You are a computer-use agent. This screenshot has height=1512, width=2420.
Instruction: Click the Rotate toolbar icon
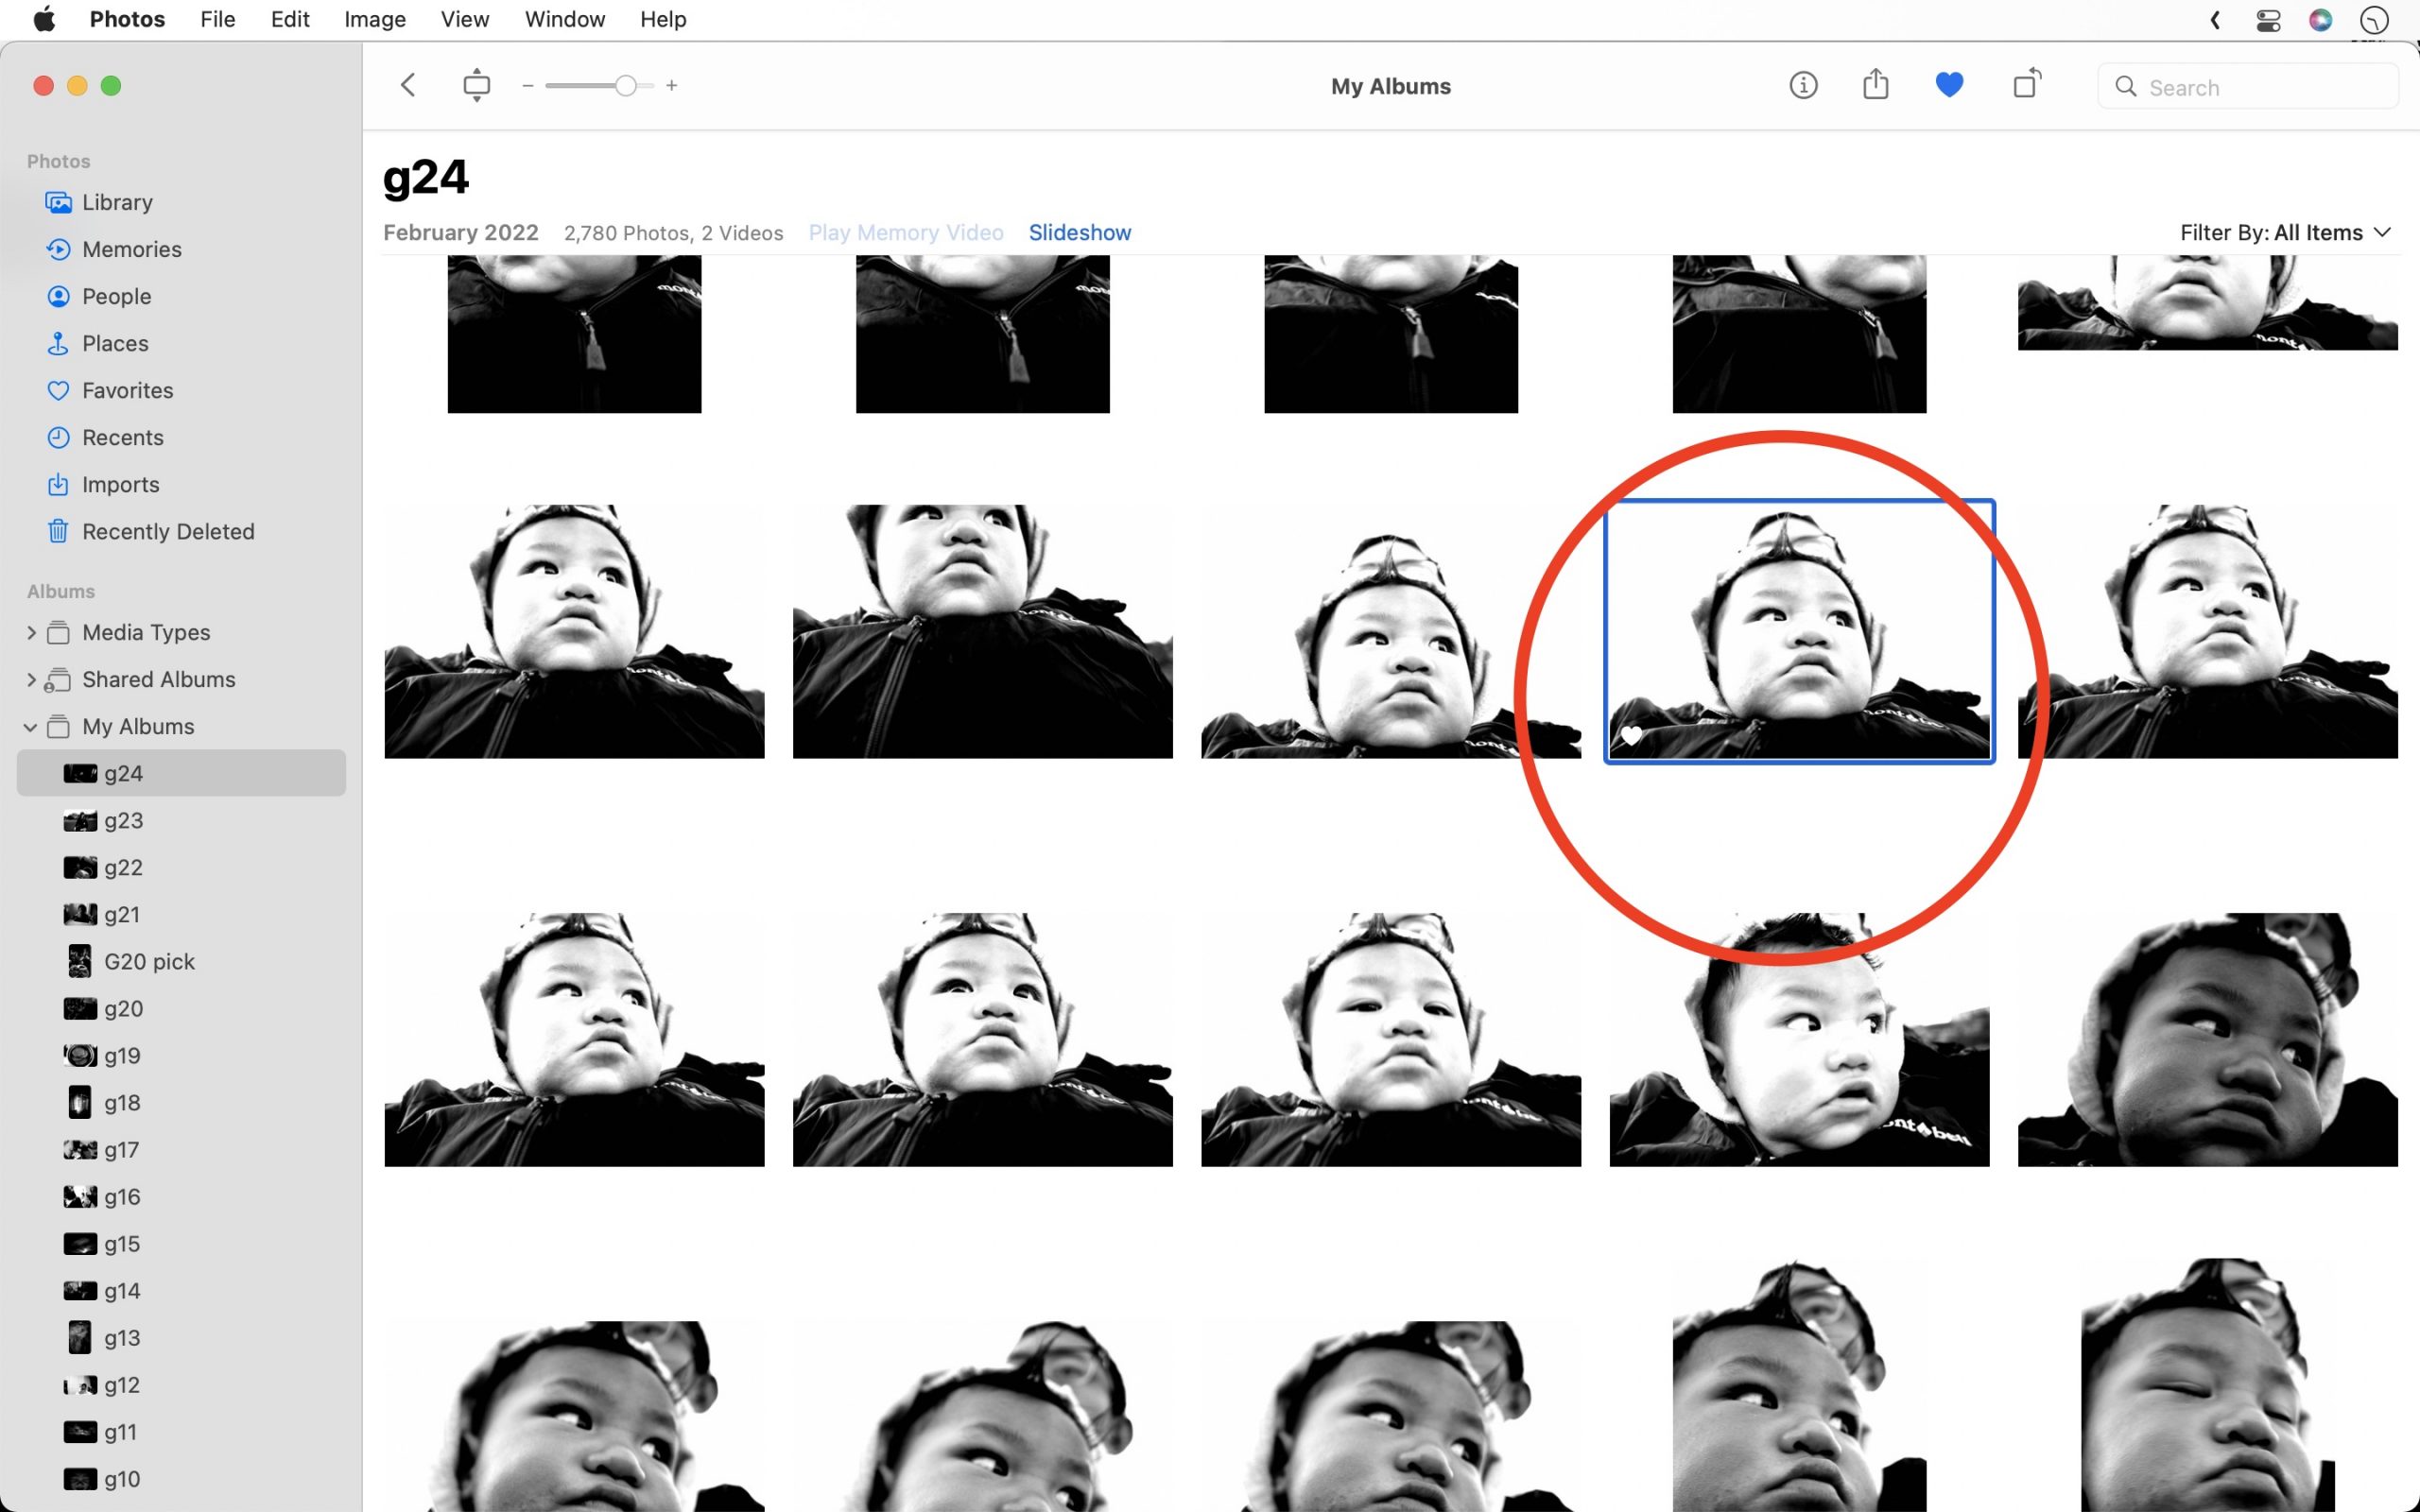pos(2027,84)
